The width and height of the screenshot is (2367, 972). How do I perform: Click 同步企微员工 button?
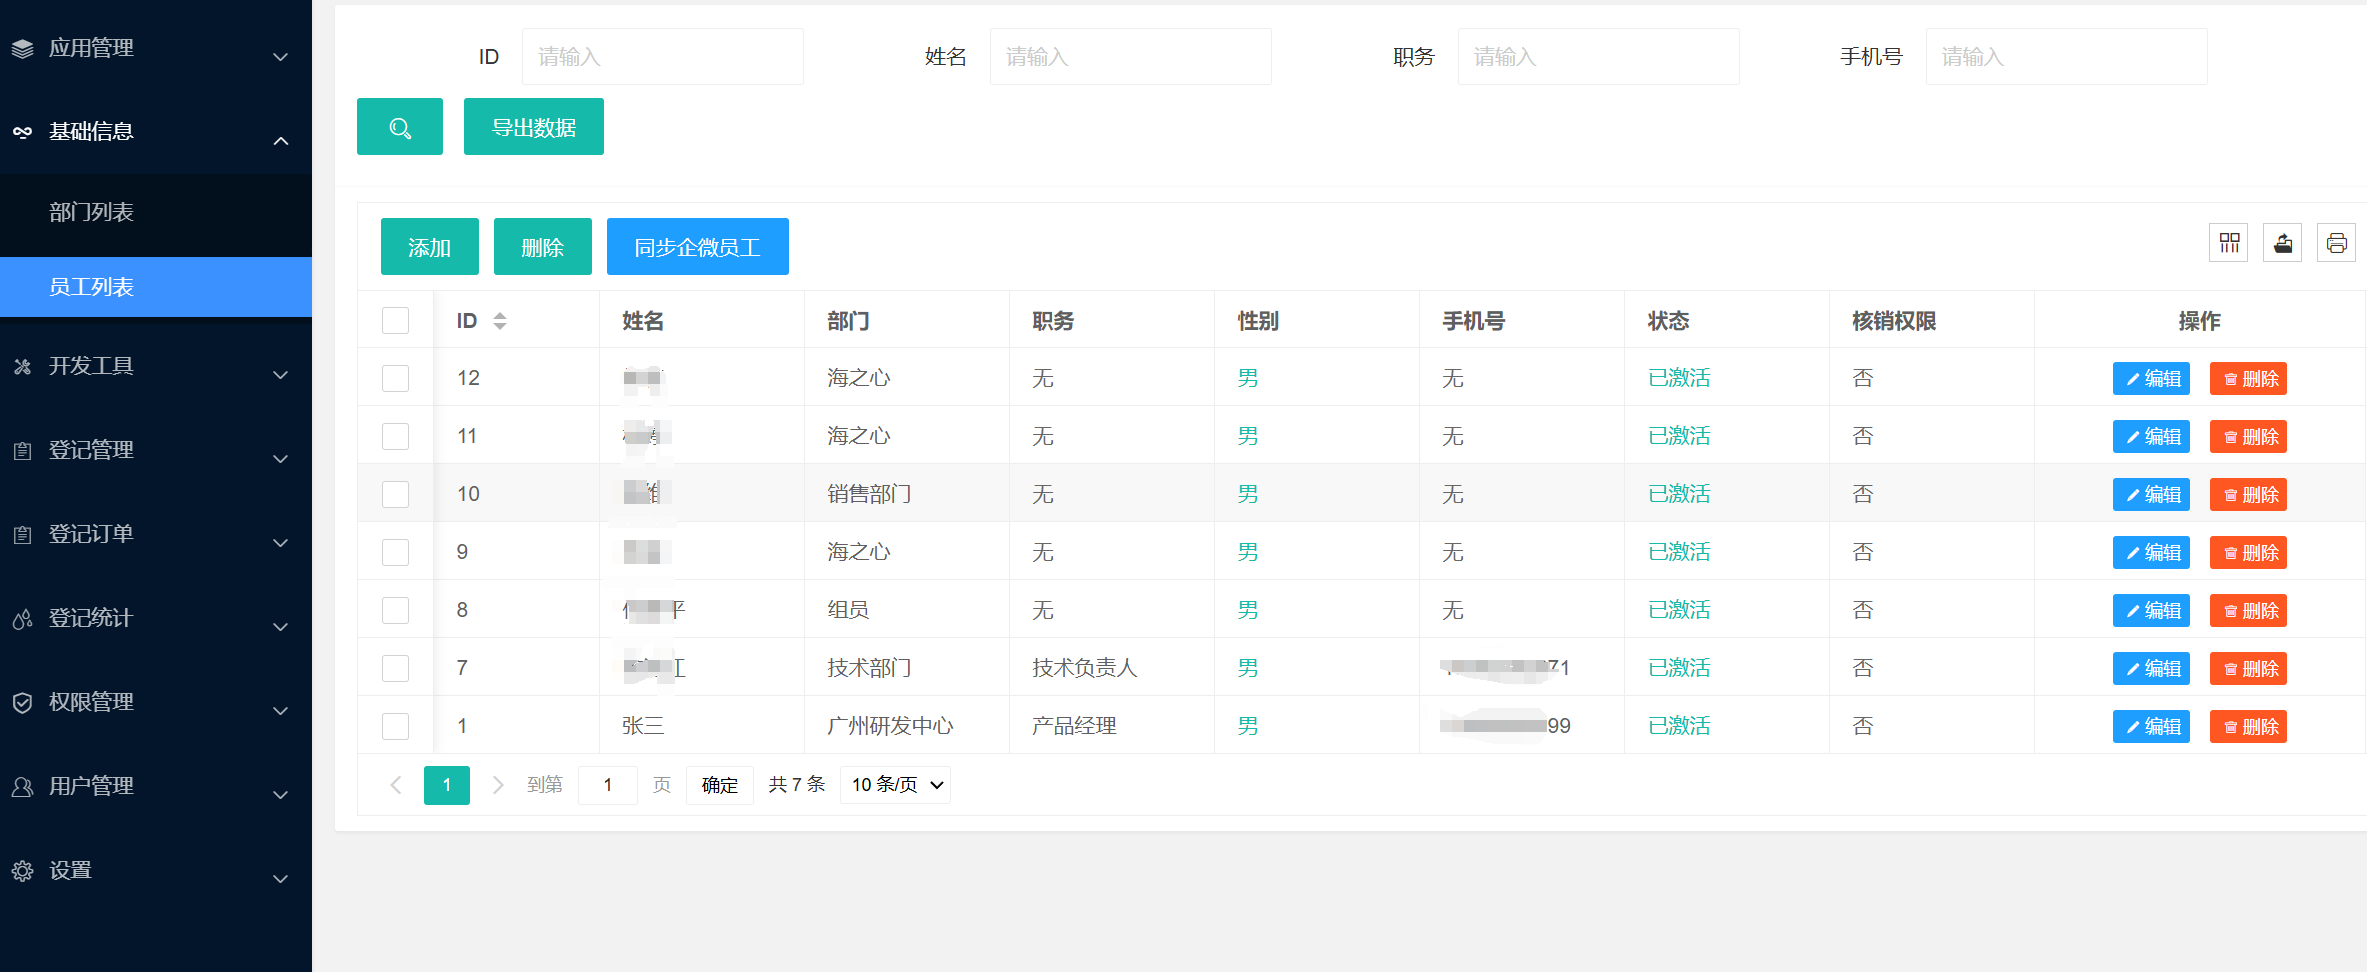(x=698, y=246)
